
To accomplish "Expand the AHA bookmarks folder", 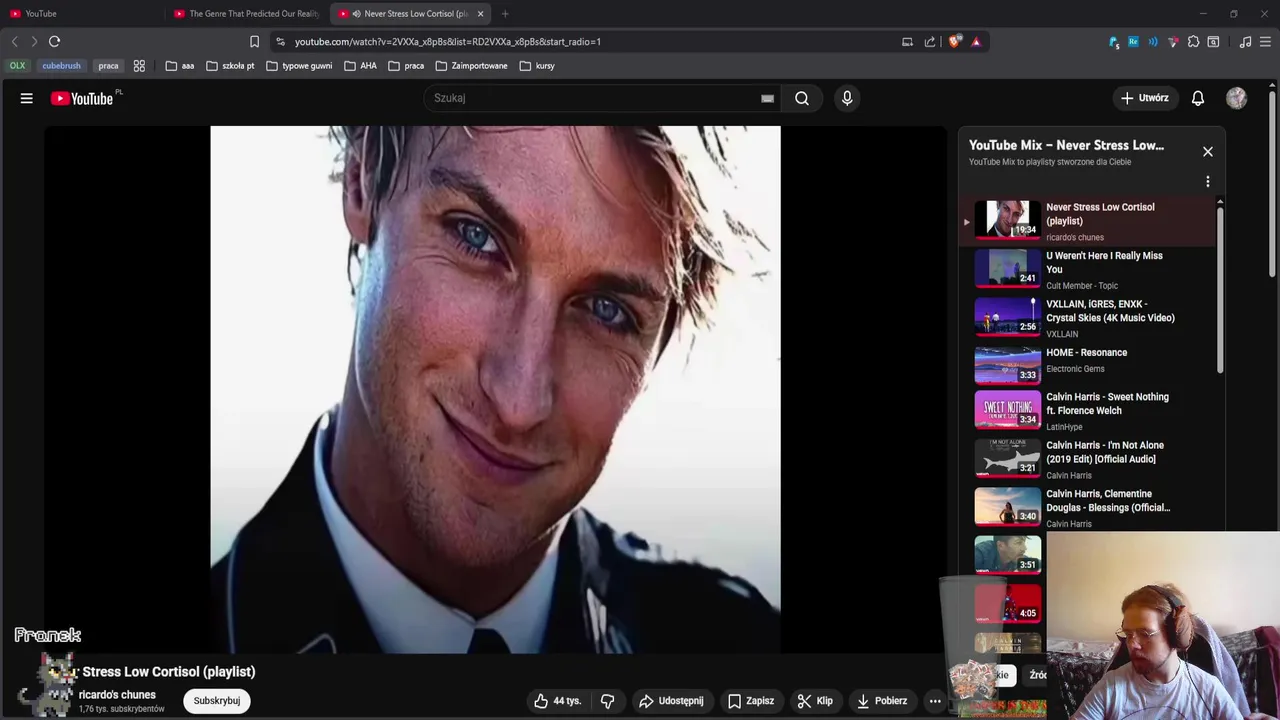I will [x=360, y=66].
